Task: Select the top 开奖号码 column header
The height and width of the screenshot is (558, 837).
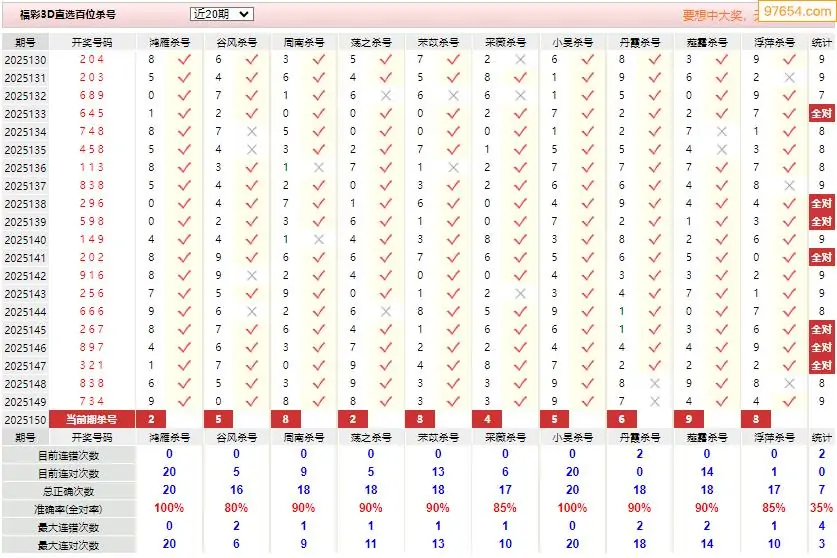Action: pos(92,42)
